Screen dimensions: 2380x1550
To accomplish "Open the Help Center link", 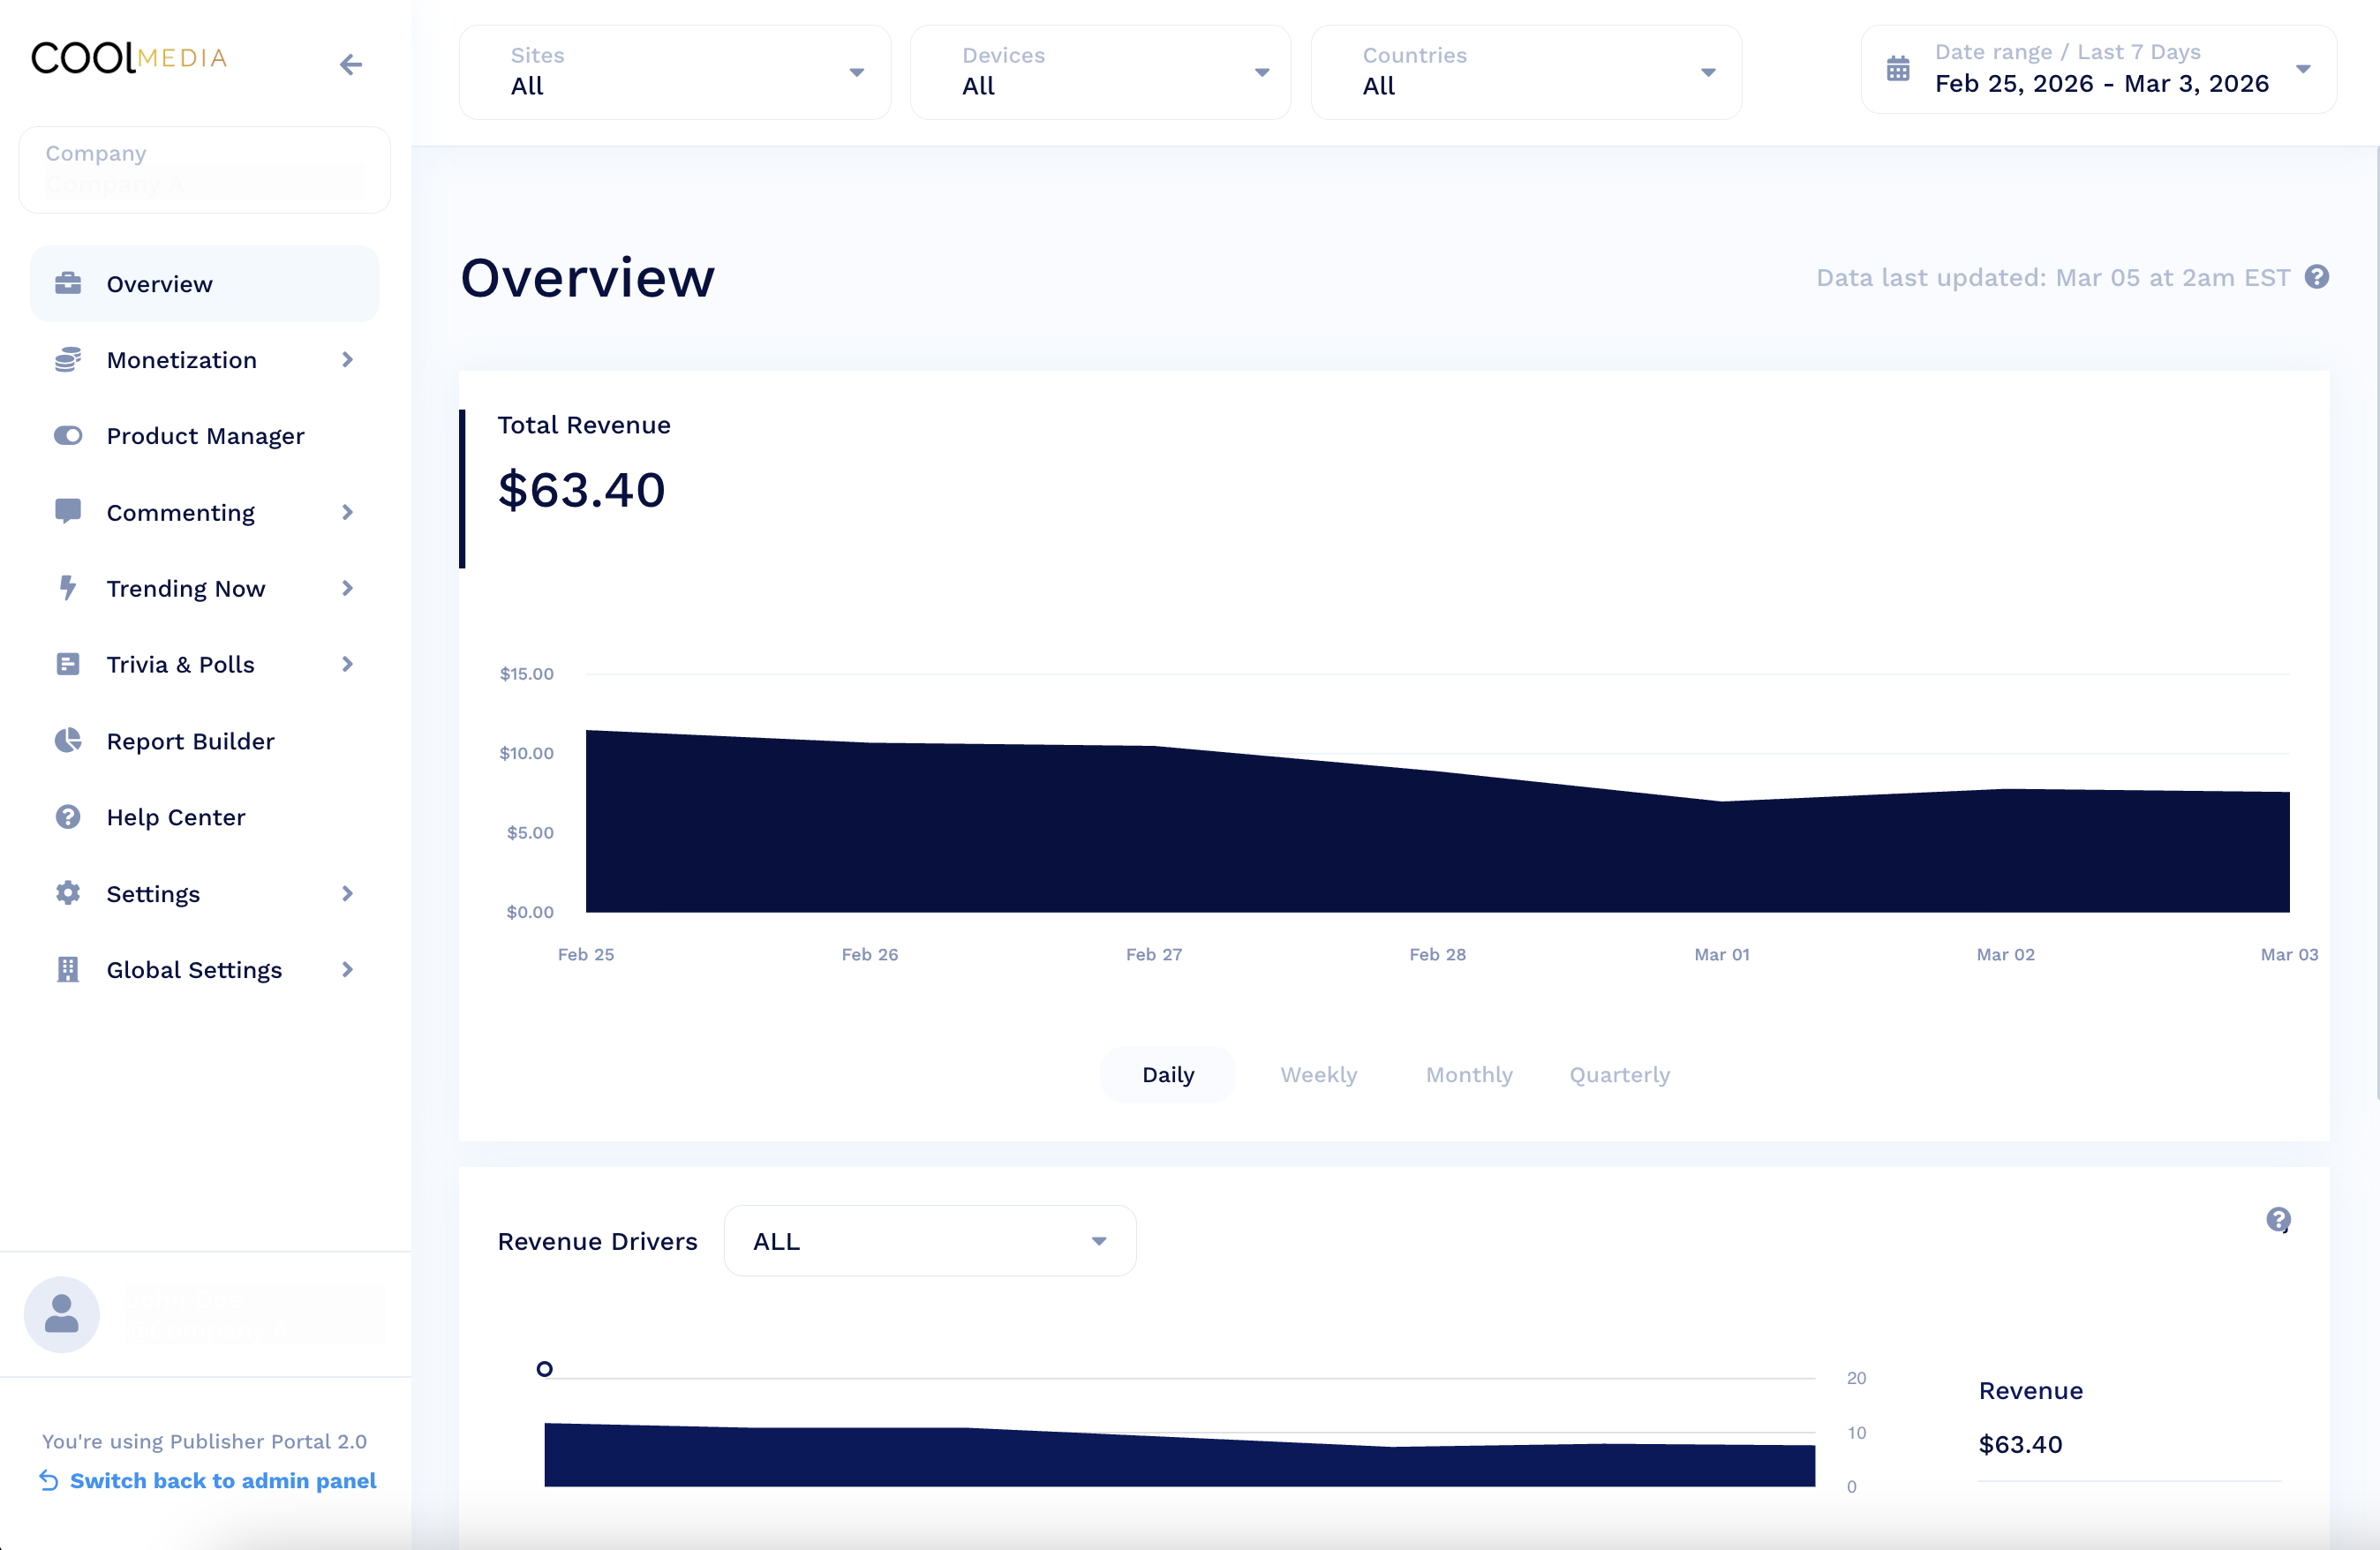I will pyautogui.click(x=176, y=817).
